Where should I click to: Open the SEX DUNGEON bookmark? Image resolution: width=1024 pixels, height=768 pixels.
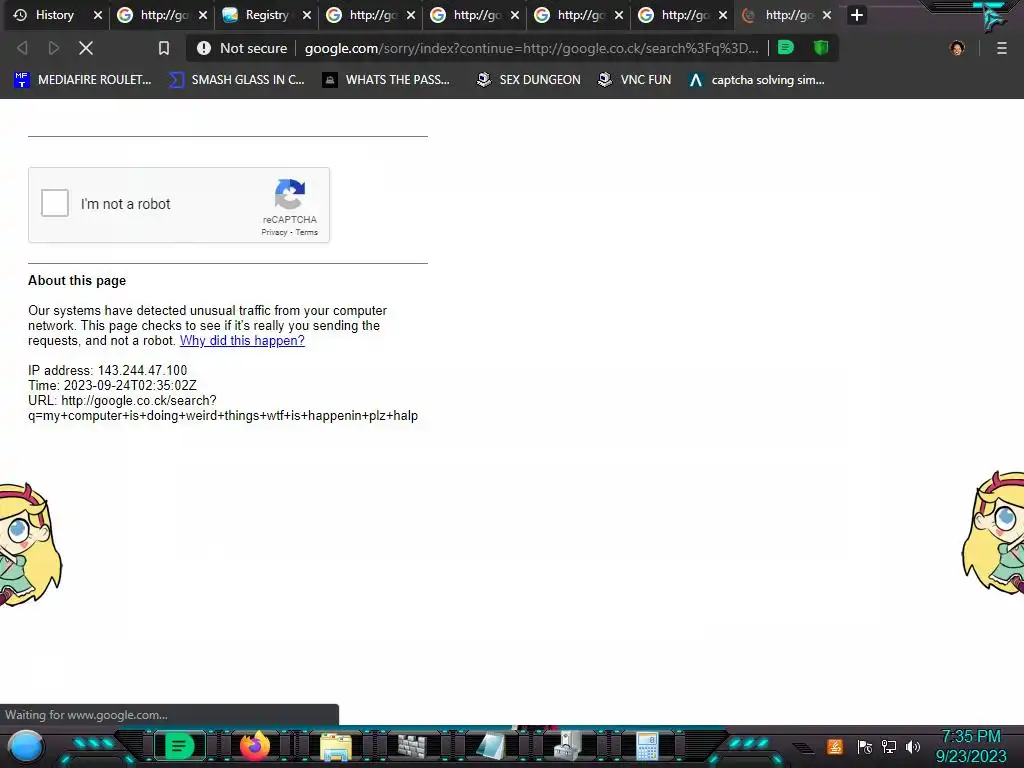pos(528,80)
